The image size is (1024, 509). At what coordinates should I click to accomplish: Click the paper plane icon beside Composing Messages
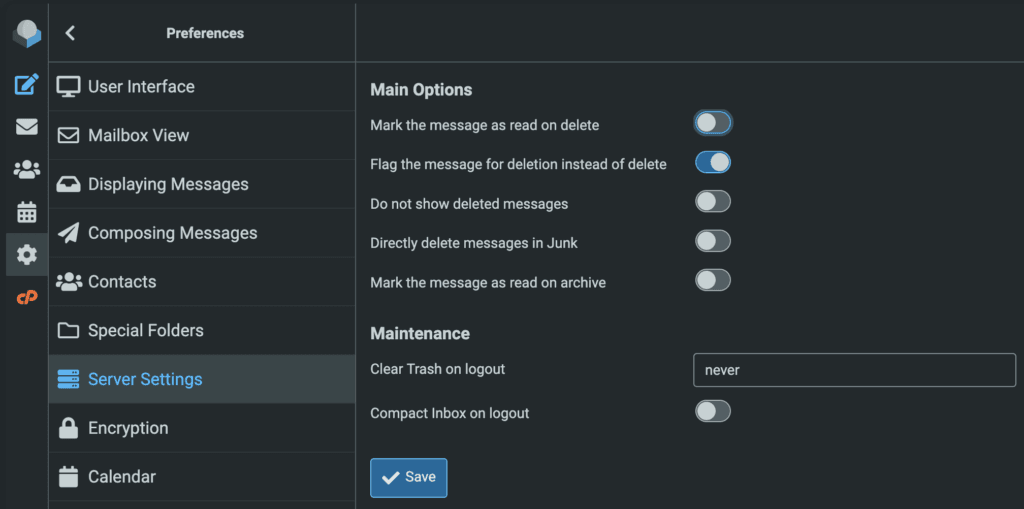[x=68, y=233]
